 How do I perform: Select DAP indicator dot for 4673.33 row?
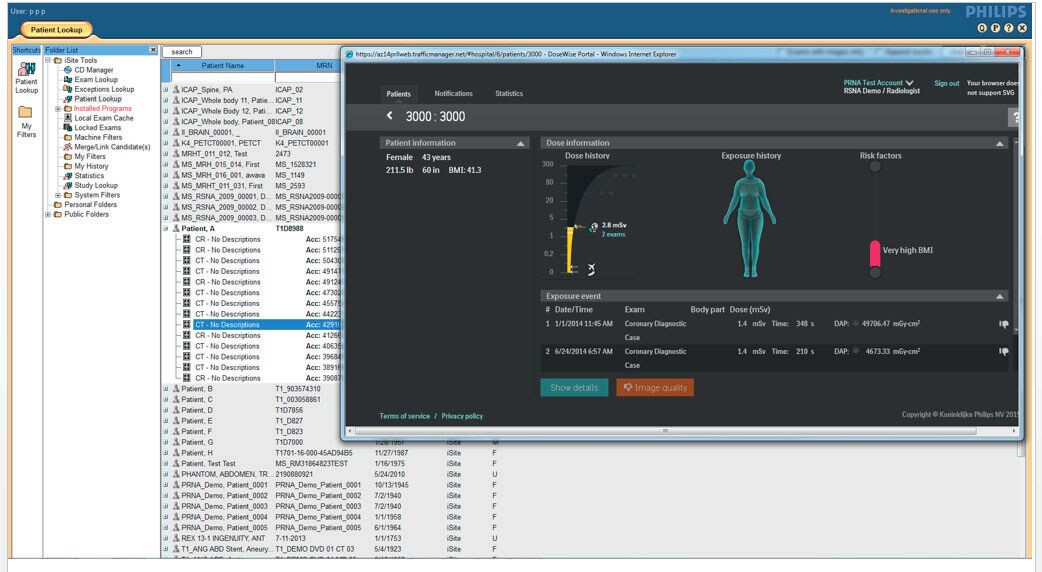point(856,351)
